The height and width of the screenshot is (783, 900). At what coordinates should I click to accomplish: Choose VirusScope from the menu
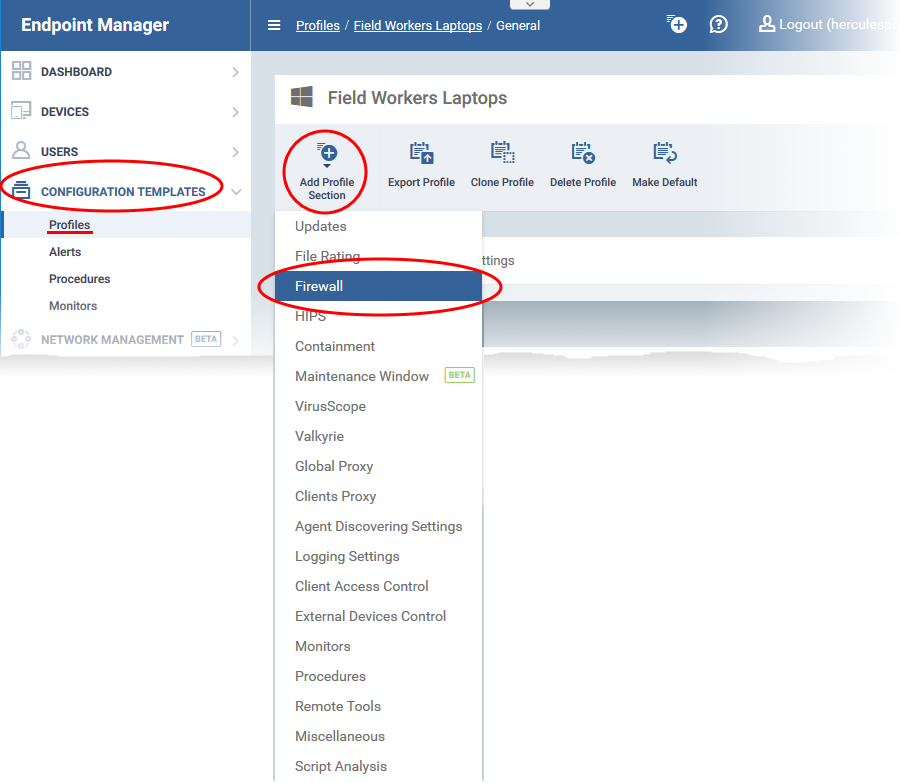click(x=378, y=406)
